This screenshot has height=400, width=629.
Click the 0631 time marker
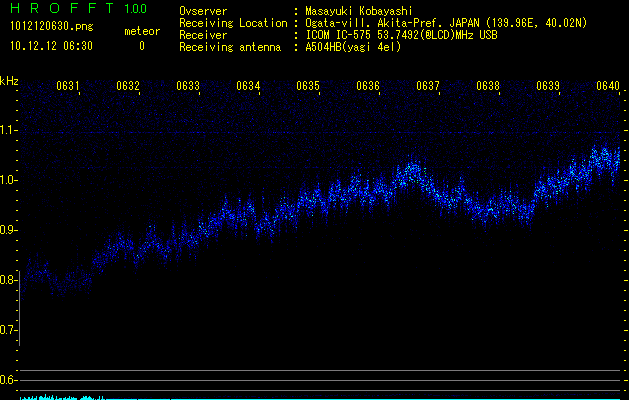[x=69, y=87]
